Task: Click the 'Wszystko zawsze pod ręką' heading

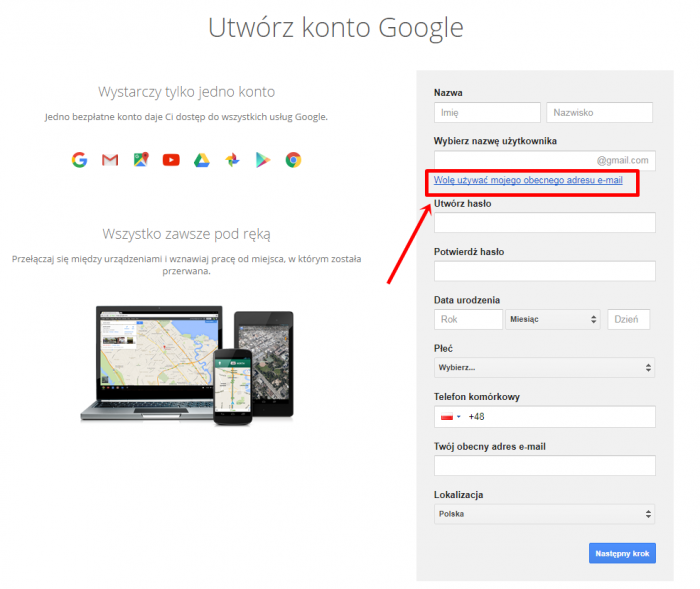Action: [187, 234]
